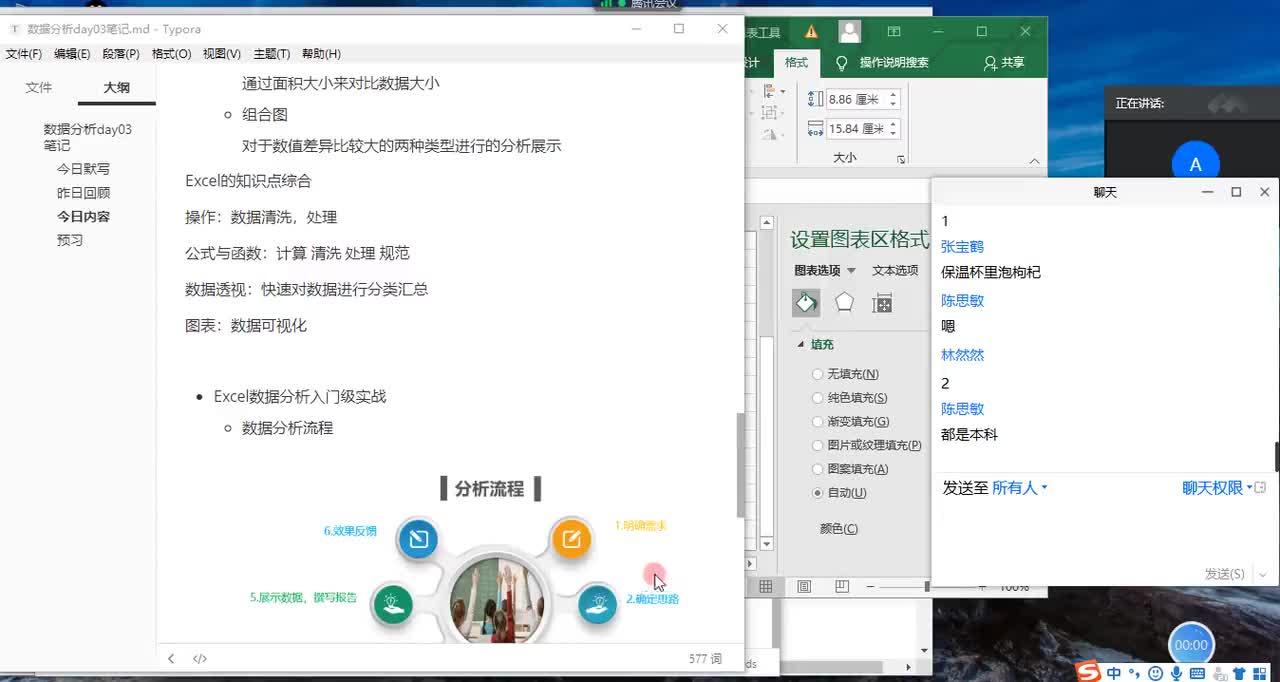Open Typora Paragraph menu 段落(P)

click(121, 54)
